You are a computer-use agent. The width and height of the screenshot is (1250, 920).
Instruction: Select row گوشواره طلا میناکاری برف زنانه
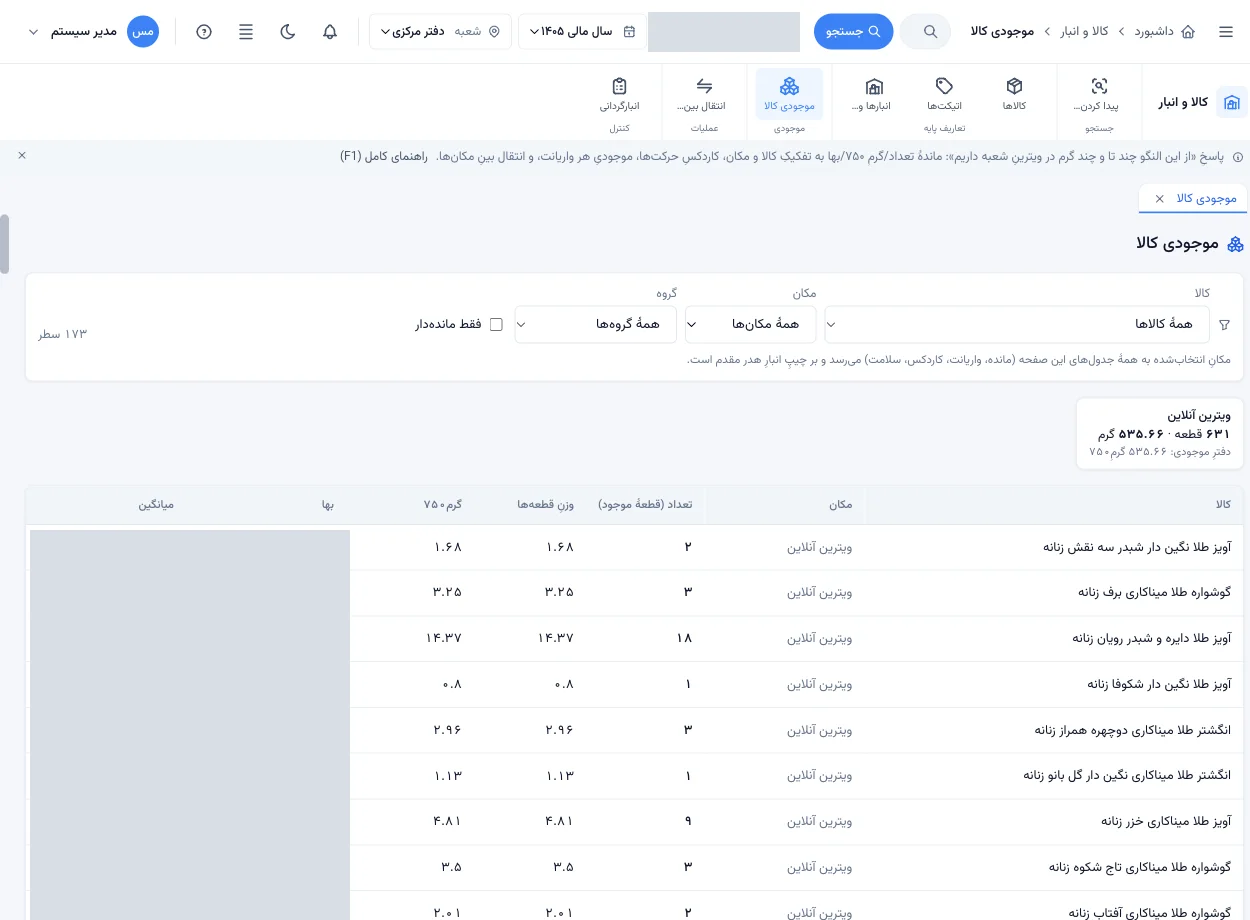point(634,592)
